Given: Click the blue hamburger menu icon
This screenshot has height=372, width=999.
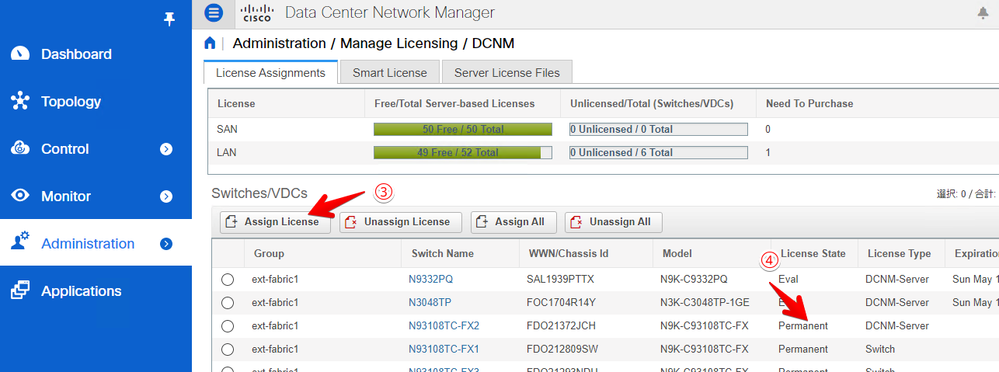Looking at the screenshot, I should tap(213, 12).
